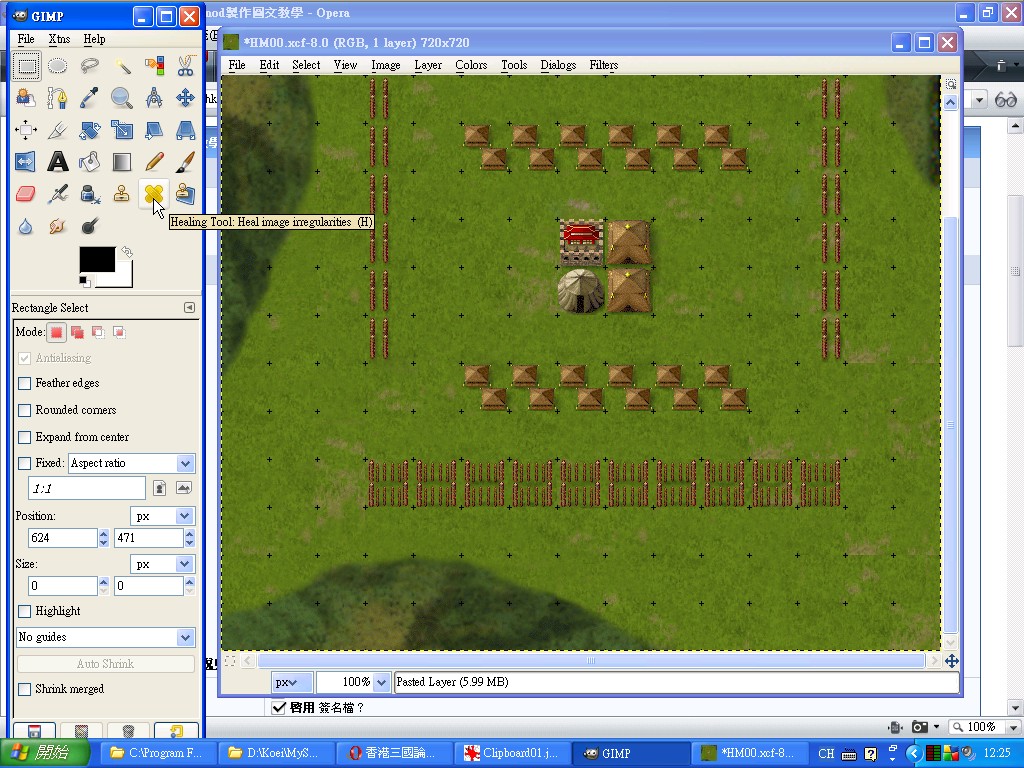Toggle the Feather edges checkbox

click(x=25, y=383)
